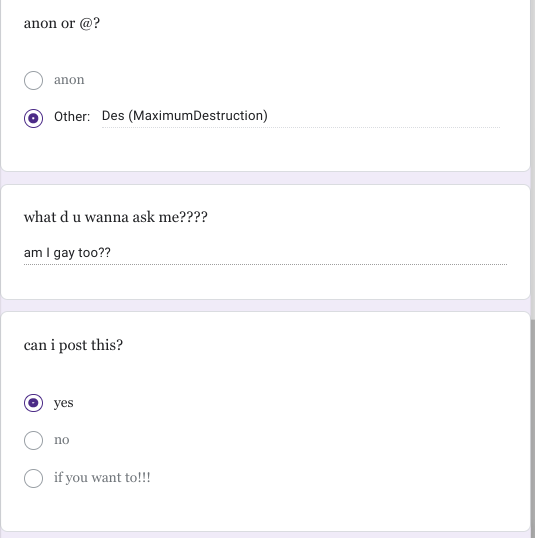Click the "if you want to!!!" label text
Screen dimensions: 535x538
pos(102,478)
